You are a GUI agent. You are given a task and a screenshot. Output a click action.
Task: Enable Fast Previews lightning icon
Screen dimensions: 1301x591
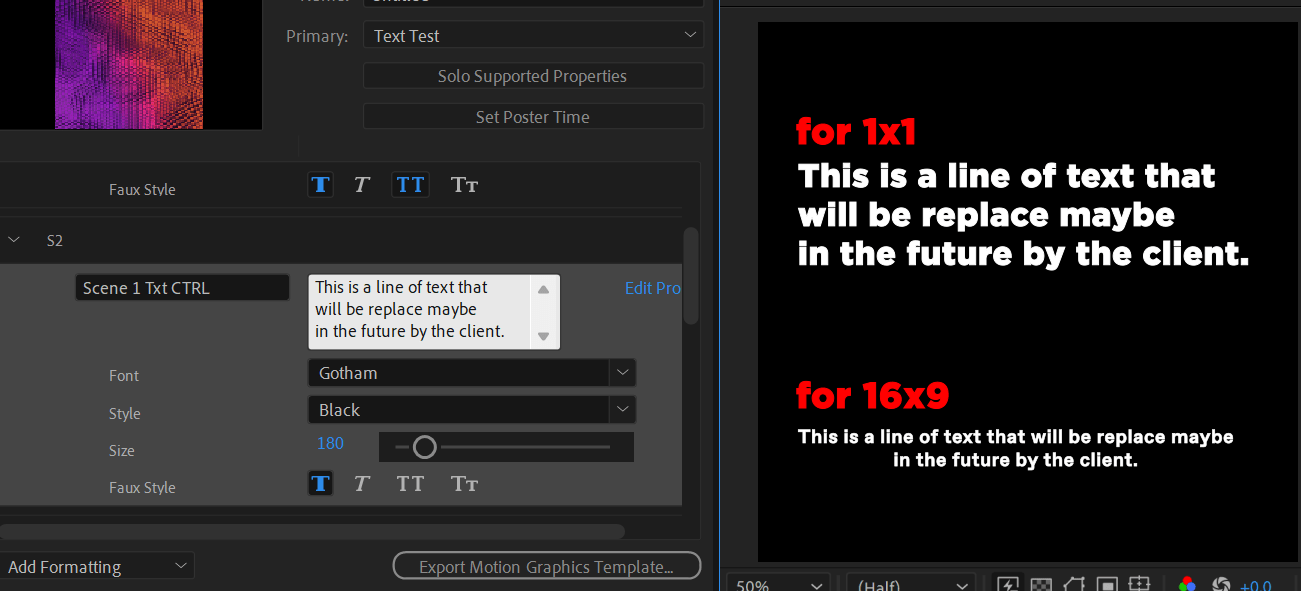(x=1009, y=584)
